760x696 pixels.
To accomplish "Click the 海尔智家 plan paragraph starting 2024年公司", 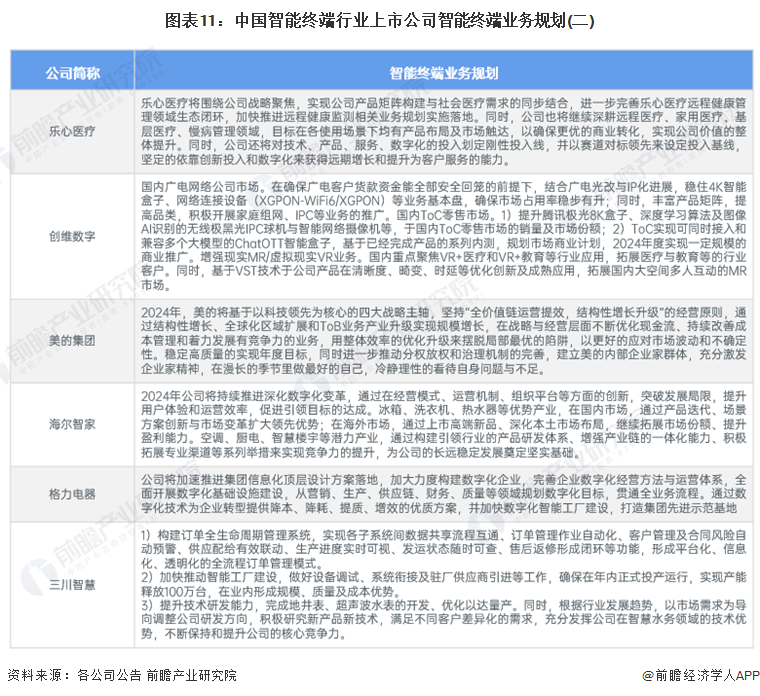I will click(443, 425).
